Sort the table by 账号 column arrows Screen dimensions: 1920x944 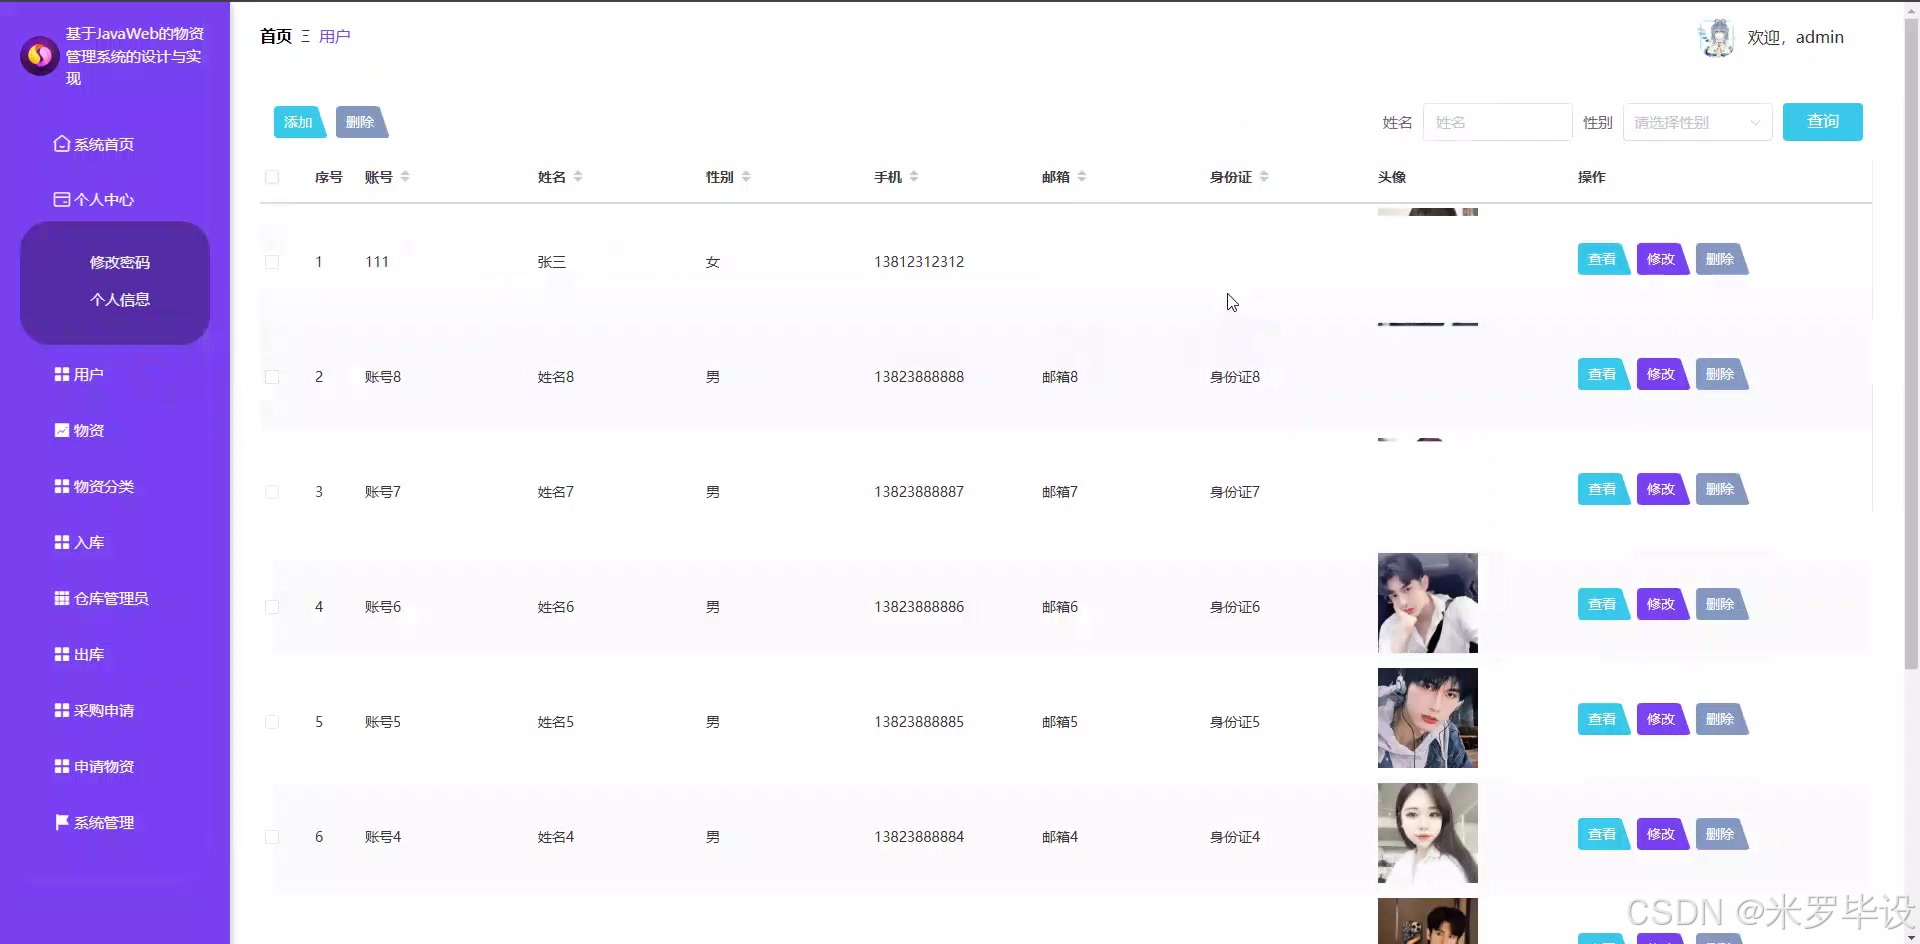[405, 177]
